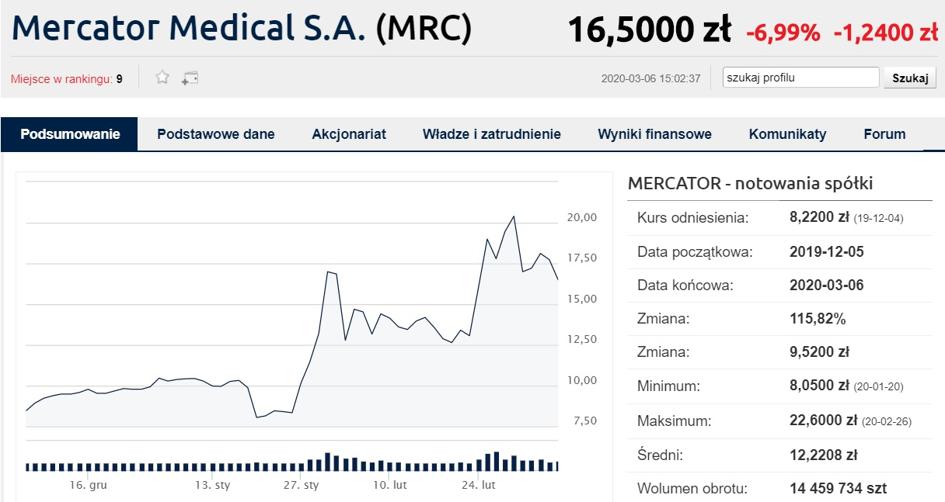
Task: Go to the Władze i zatrudnienie tab
Action: (492, 134)
